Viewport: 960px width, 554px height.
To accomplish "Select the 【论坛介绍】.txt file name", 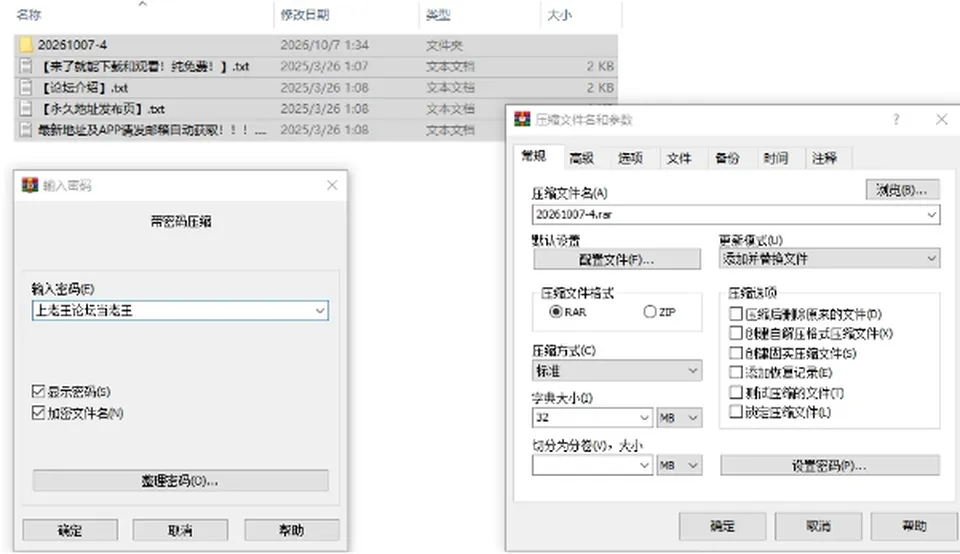I will click(x=83, y=88).
